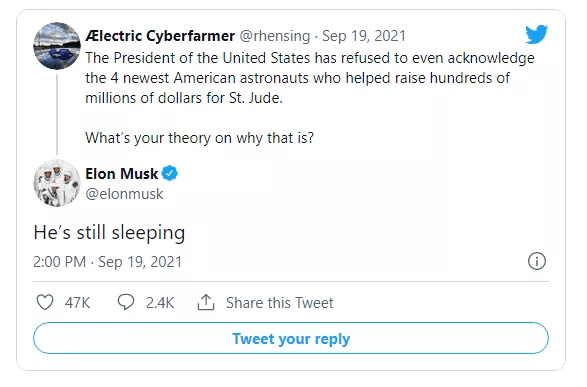Like the tweet with the heart icon

tap(45, 302)
